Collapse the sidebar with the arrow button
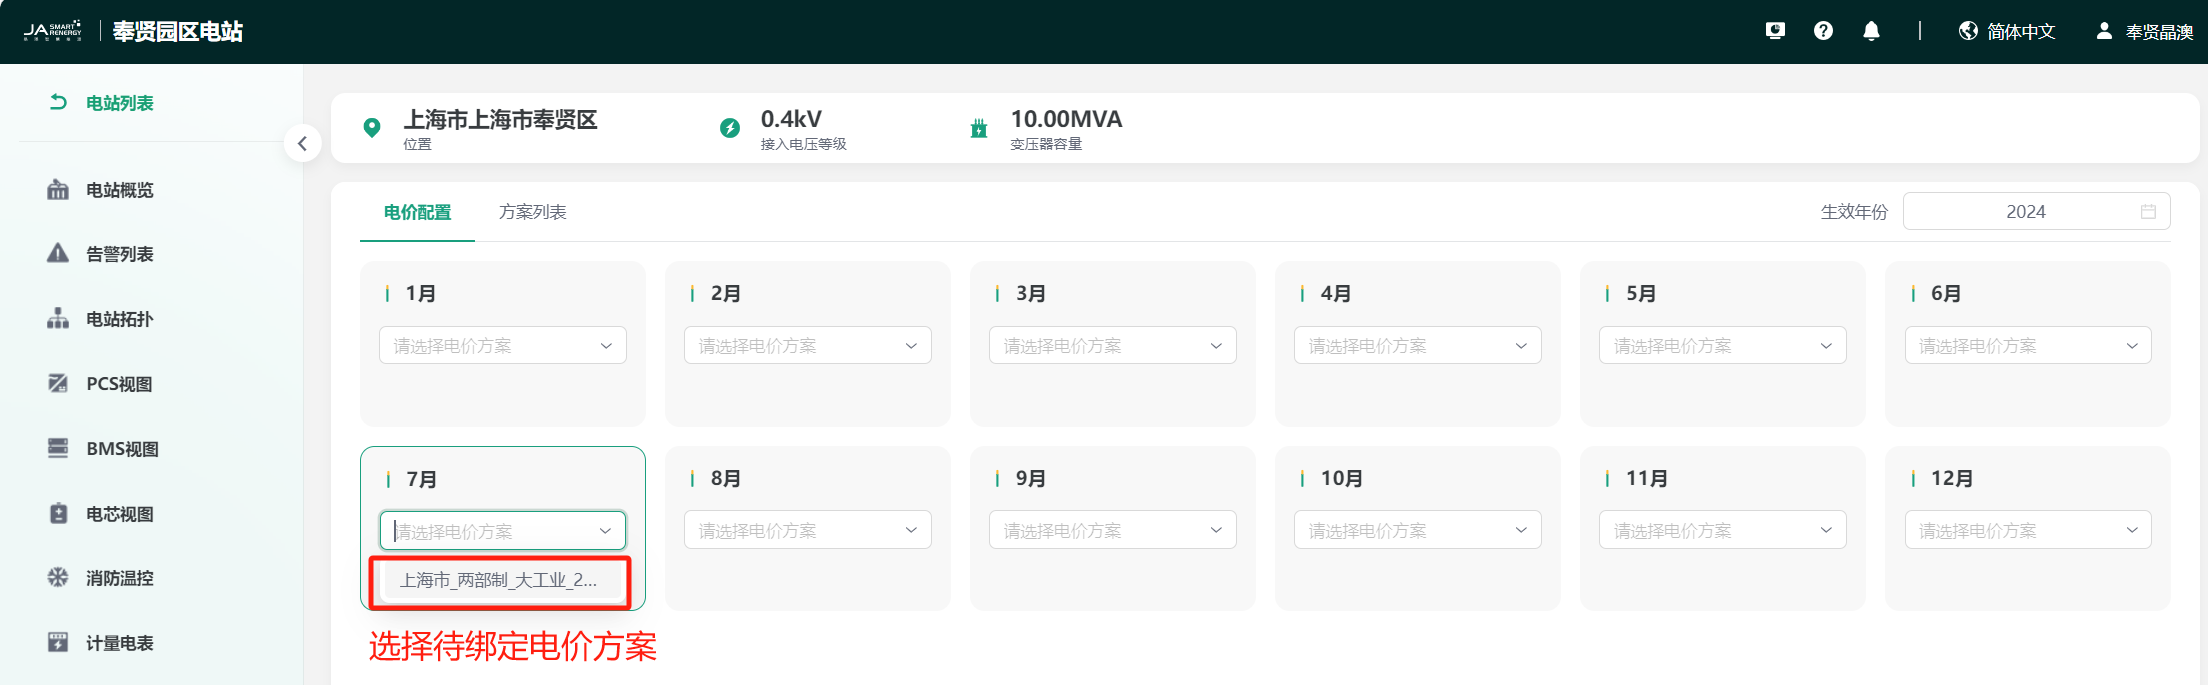2208x685 pixels. pyautogui.click(x=302, y=143)
